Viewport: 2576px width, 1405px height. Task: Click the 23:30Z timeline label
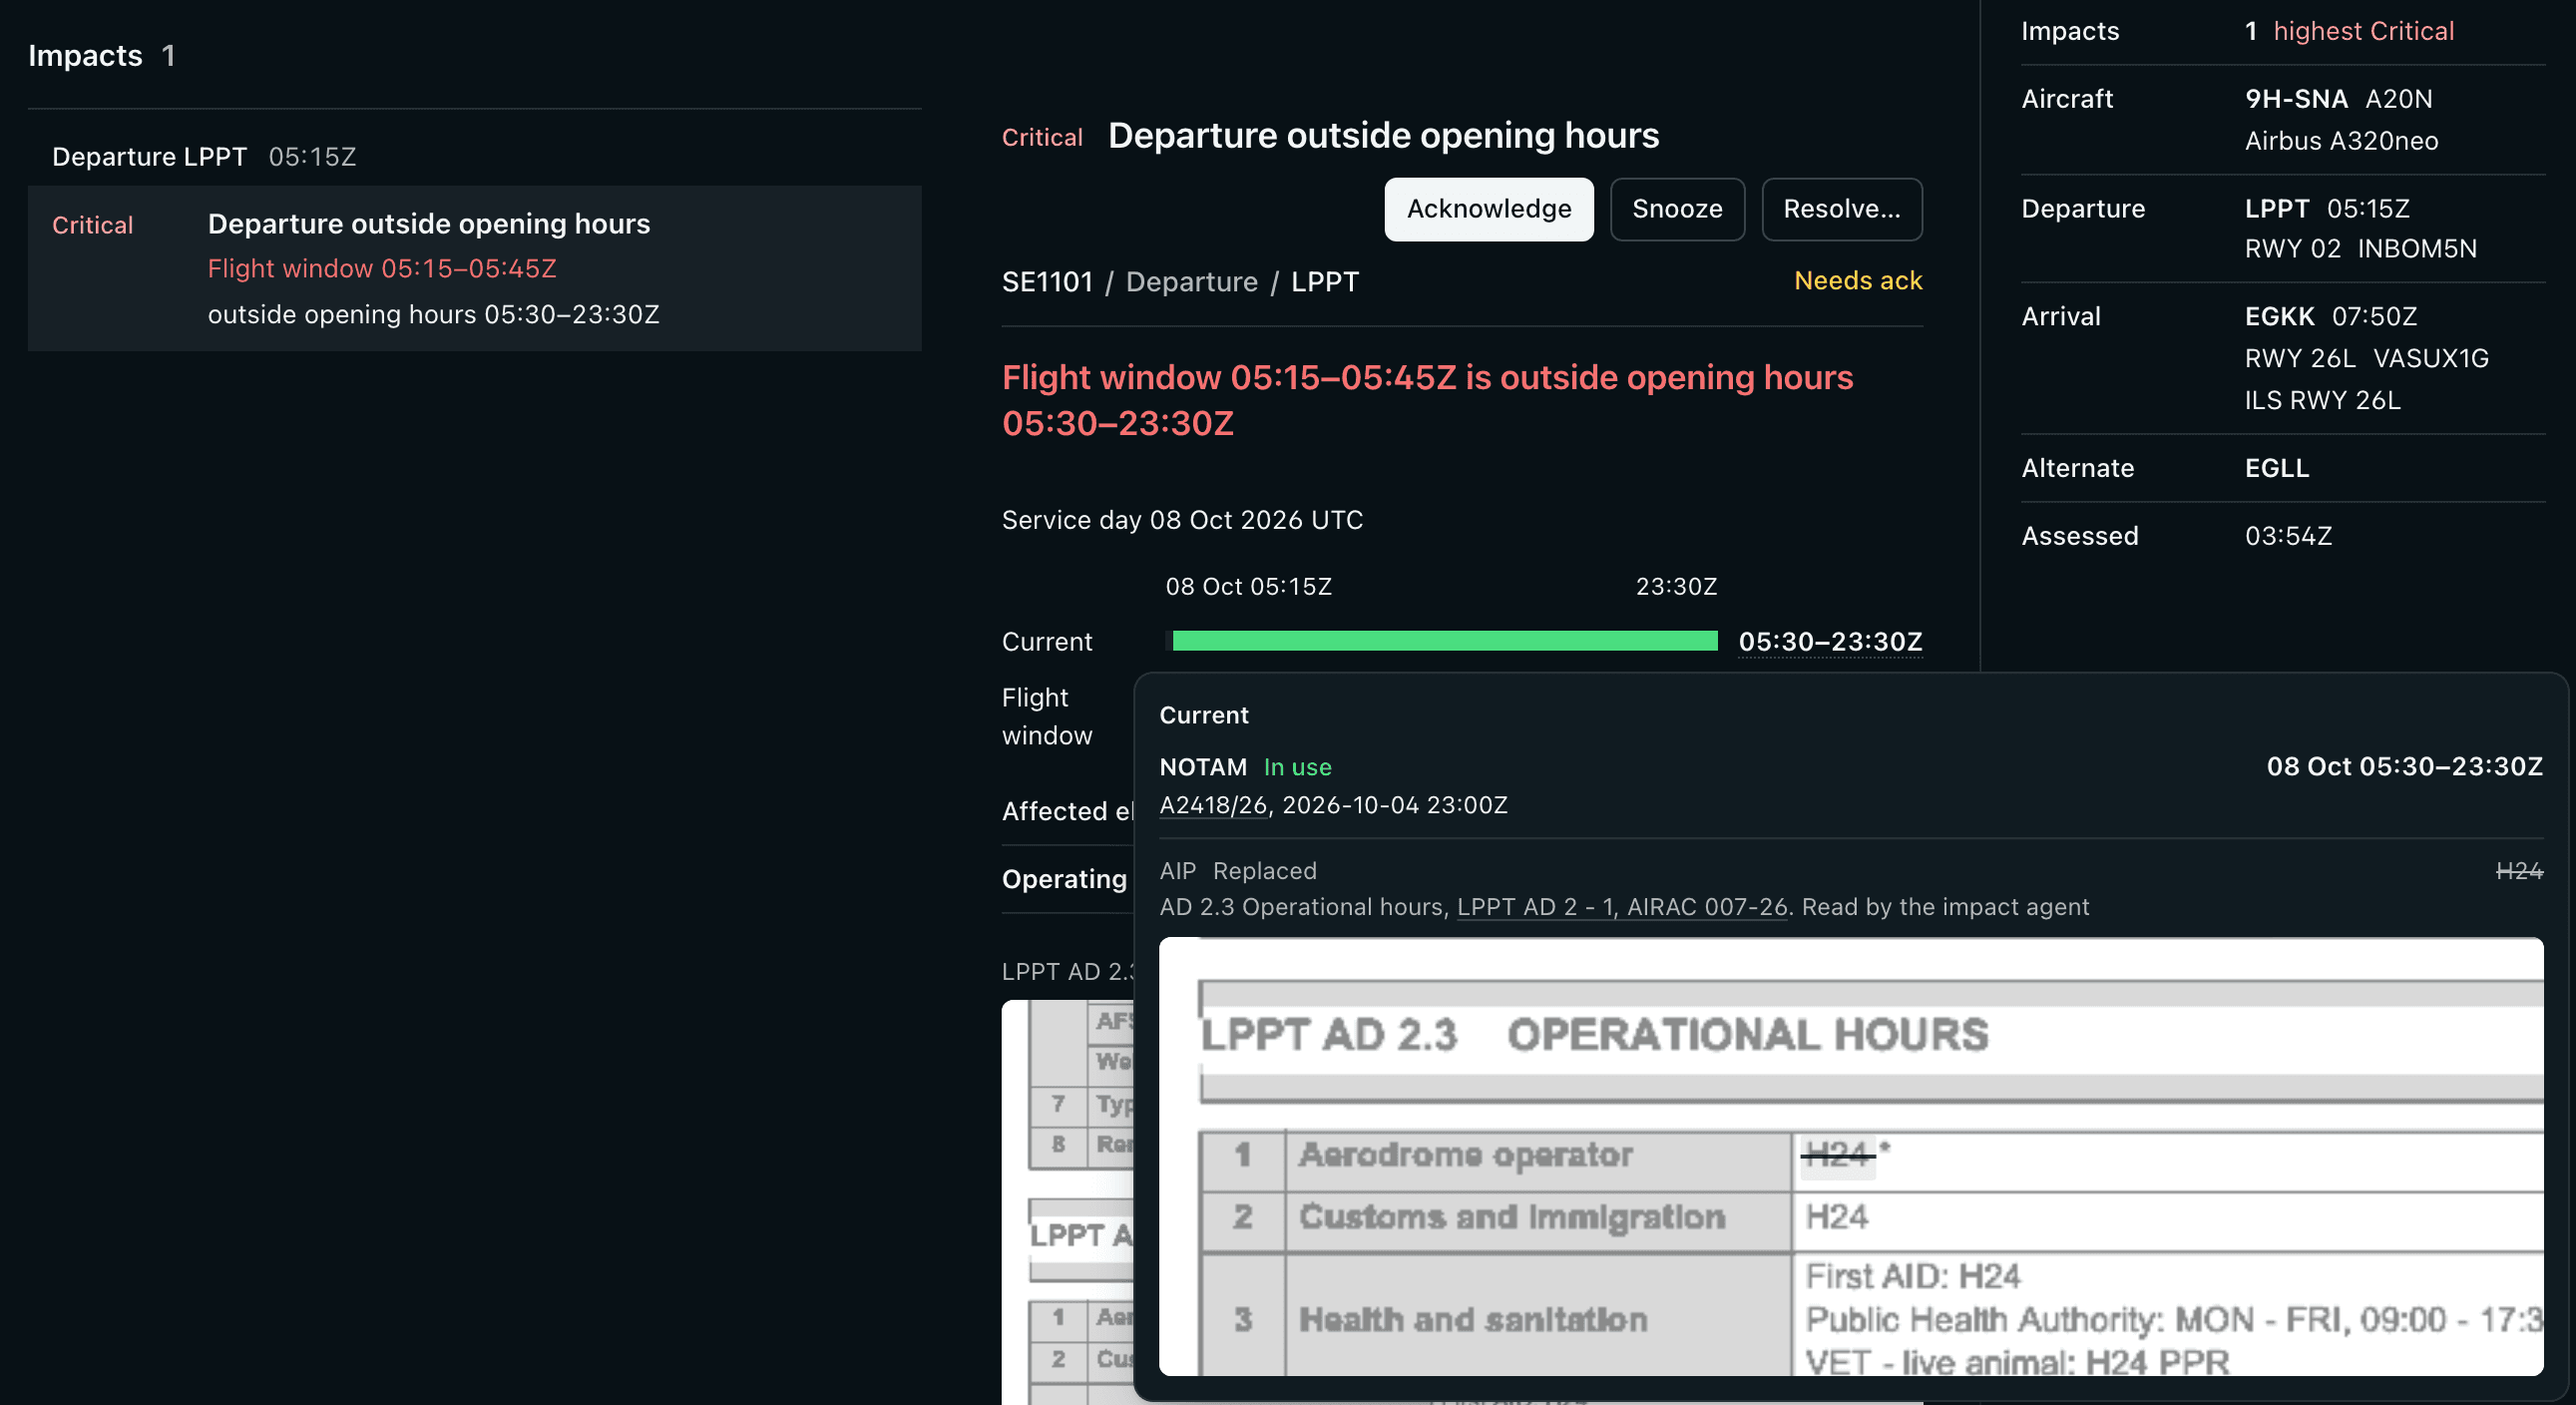coord(1676,587)
